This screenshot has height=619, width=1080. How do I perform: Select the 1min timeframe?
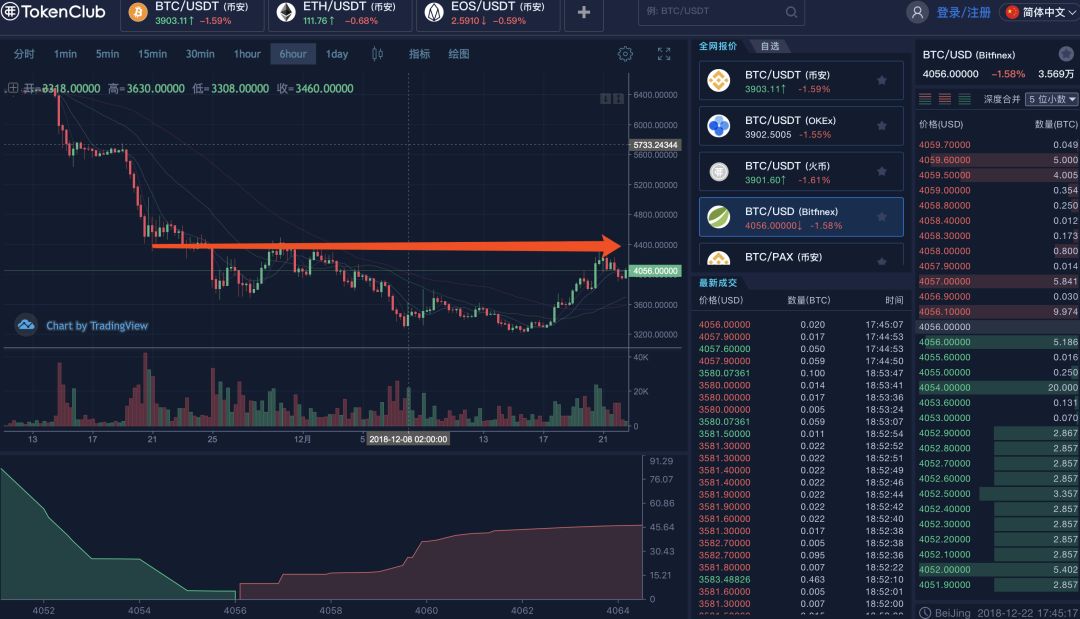pyautogui.click(x=65, y=54)
